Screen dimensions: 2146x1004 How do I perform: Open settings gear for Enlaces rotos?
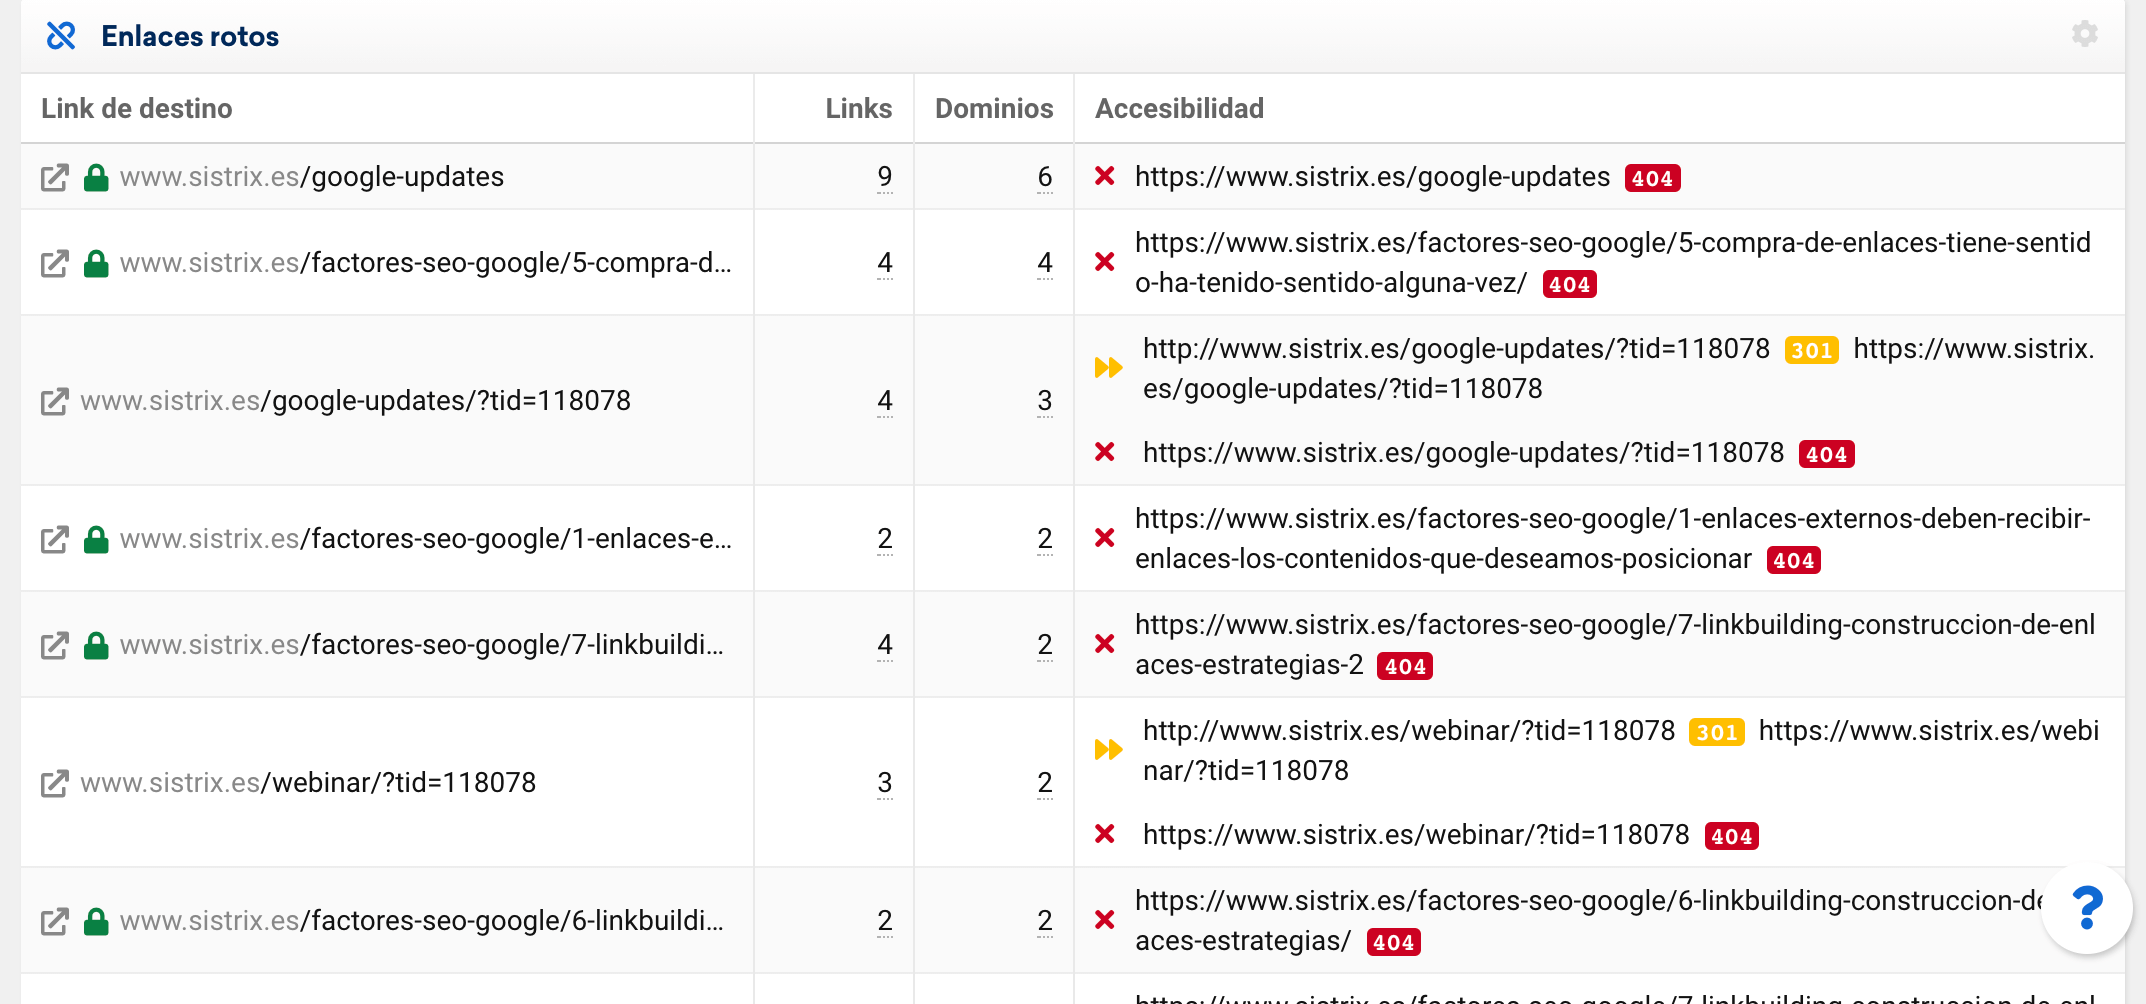coord(2084,35)
